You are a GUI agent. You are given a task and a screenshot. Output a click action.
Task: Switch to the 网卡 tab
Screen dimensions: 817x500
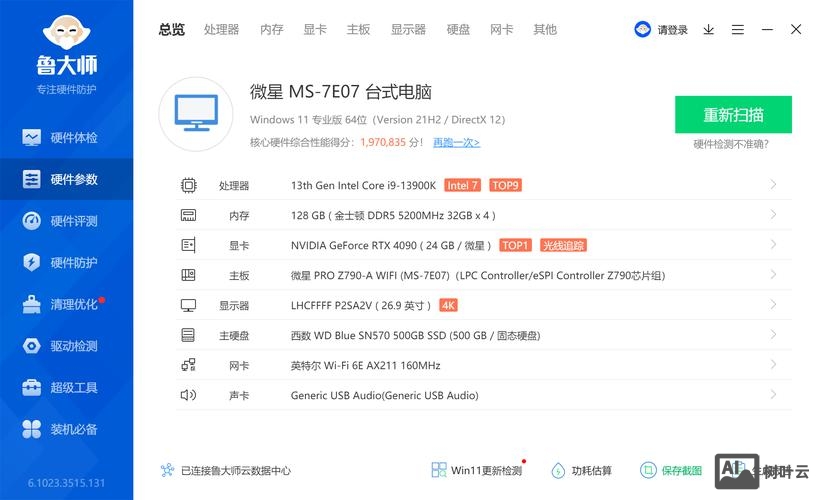point(502,30)
